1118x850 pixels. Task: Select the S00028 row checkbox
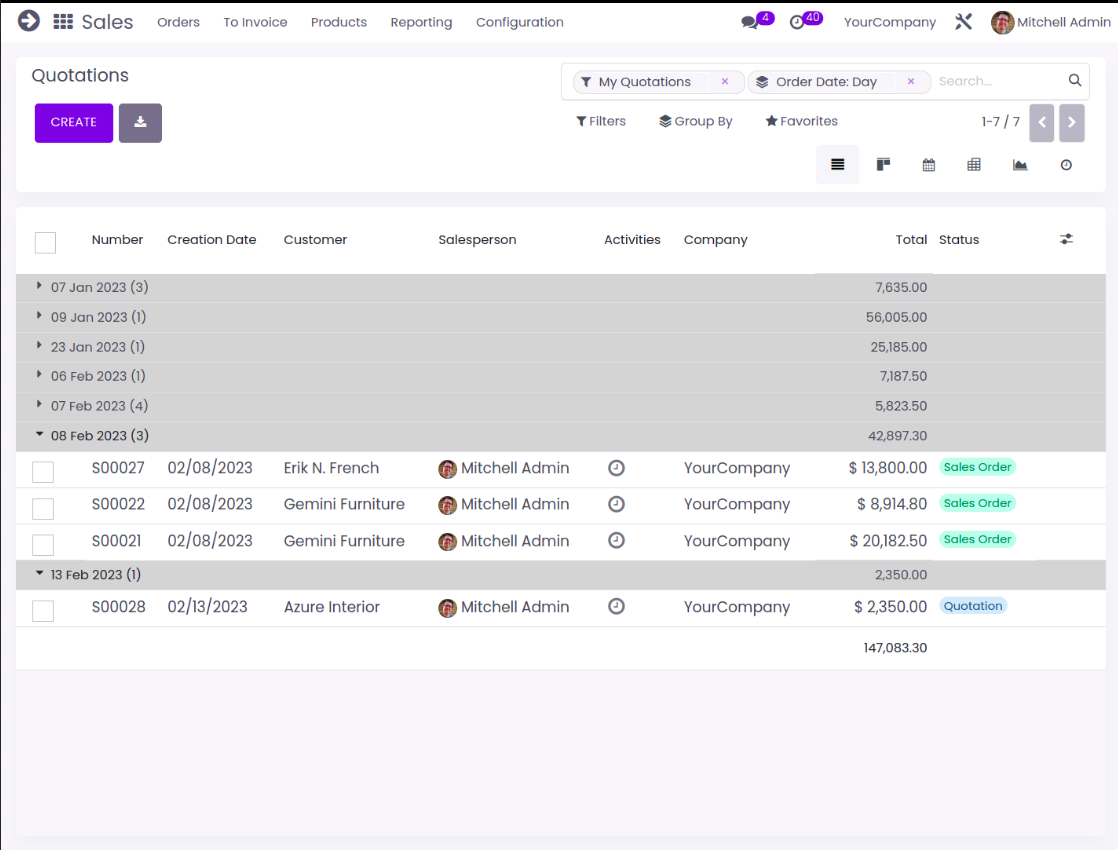(43, 610)
